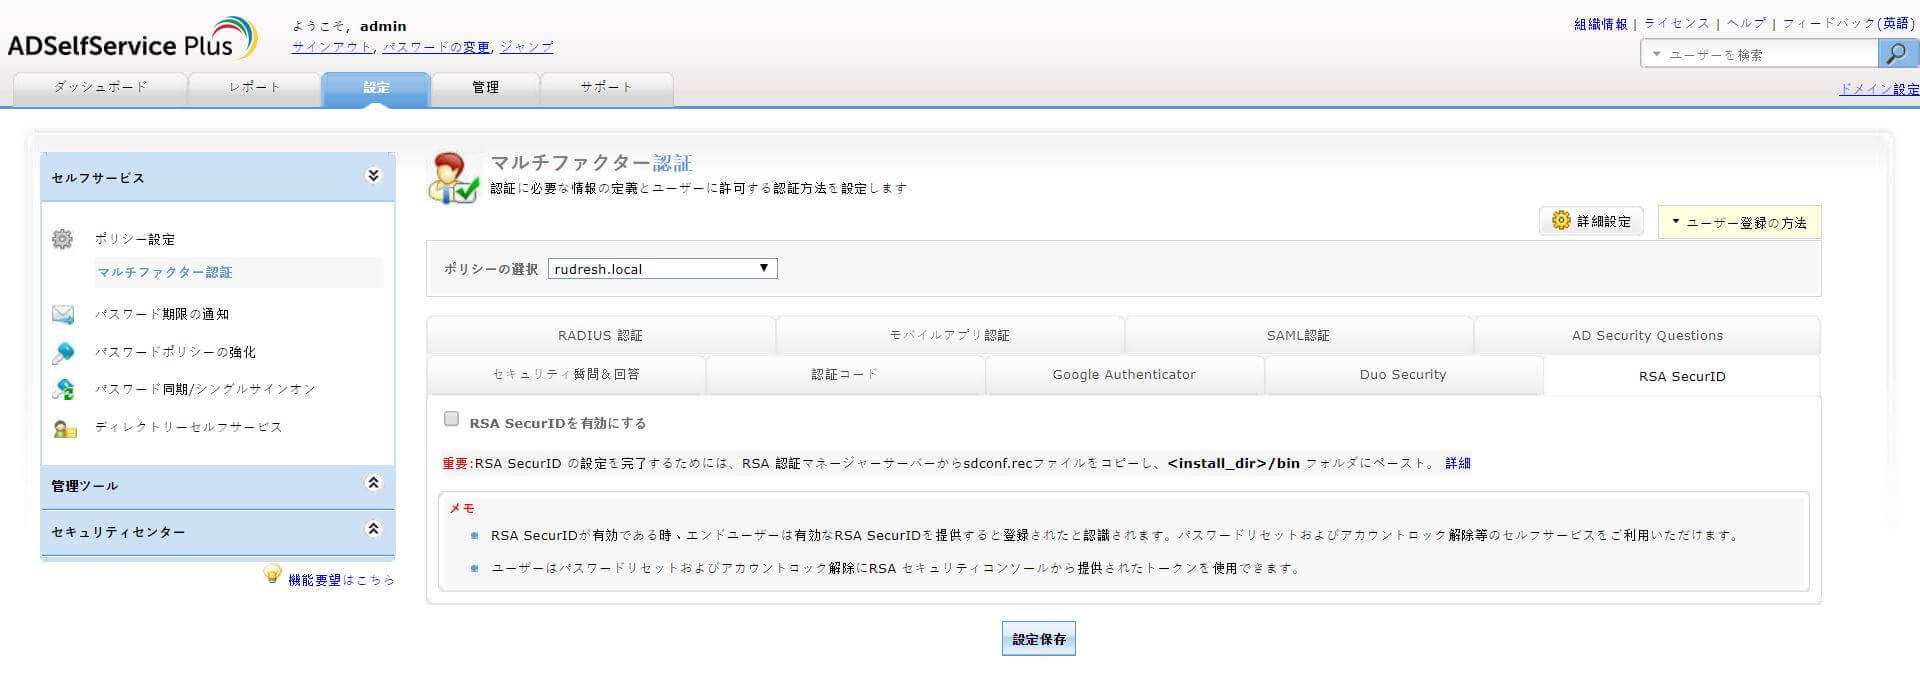Click the gear icon in 詳細設定 button
1920x683 pixels.
coord(1561,220)
